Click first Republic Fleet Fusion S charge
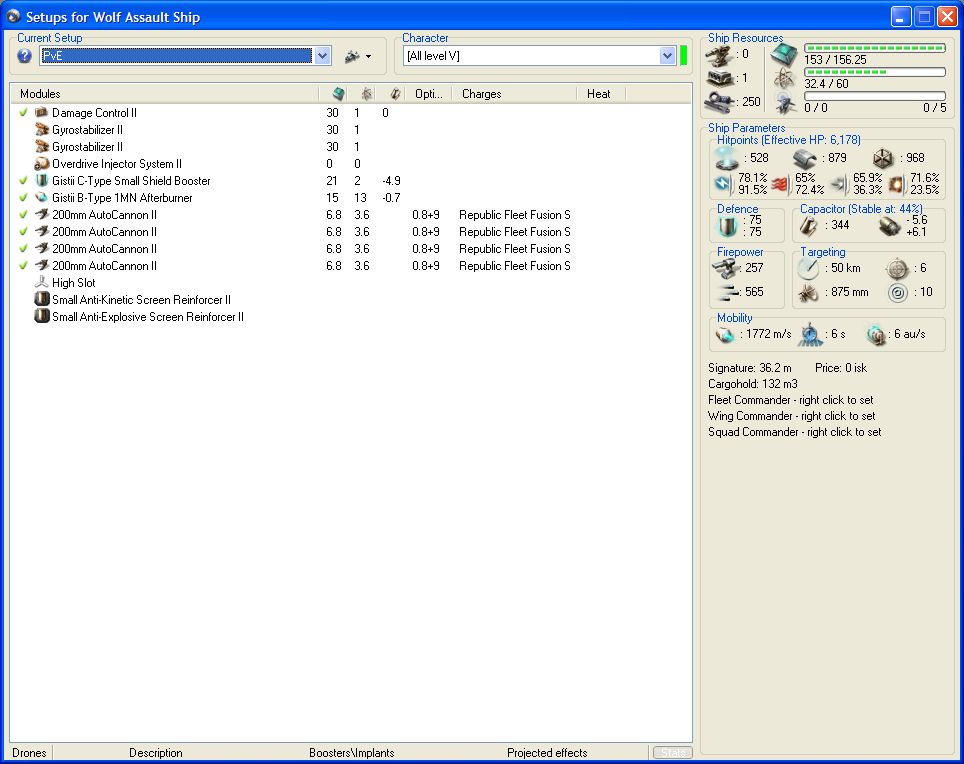964x764 pixels. (x=515, y=215)
